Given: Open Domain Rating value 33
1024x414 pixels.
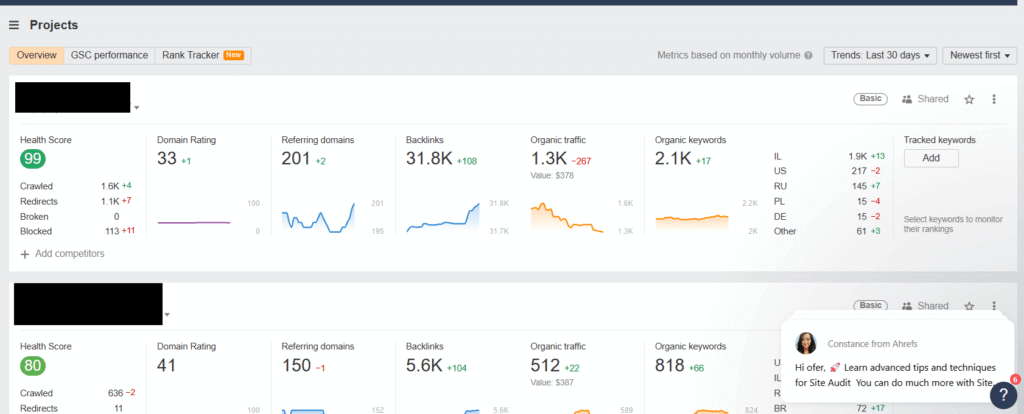Looking at the screenshot, I should [167, 158].
